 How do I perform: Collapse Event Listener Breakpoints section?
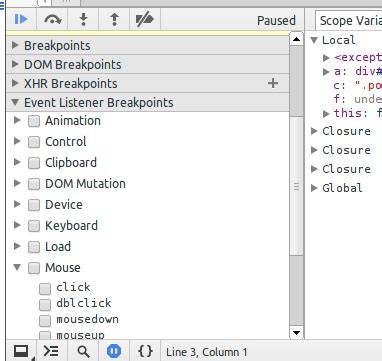[15, 102]
